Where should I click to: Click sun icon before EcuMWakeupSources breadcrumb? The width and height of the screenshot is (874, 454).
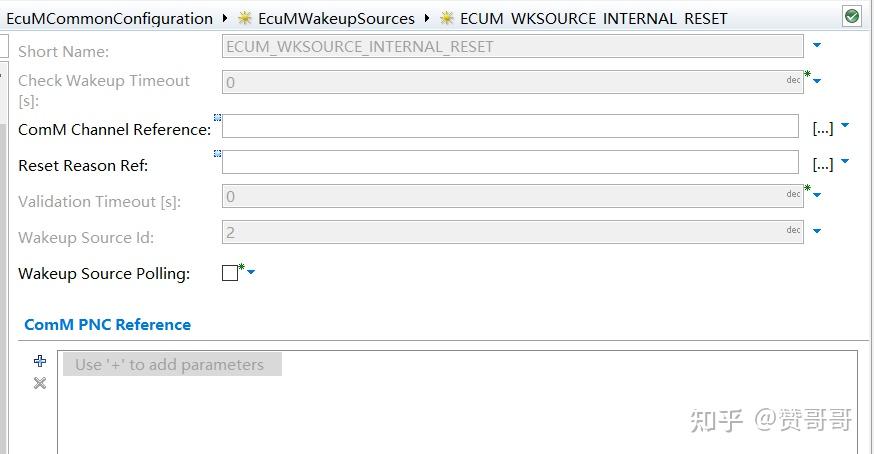coord(245,18)
